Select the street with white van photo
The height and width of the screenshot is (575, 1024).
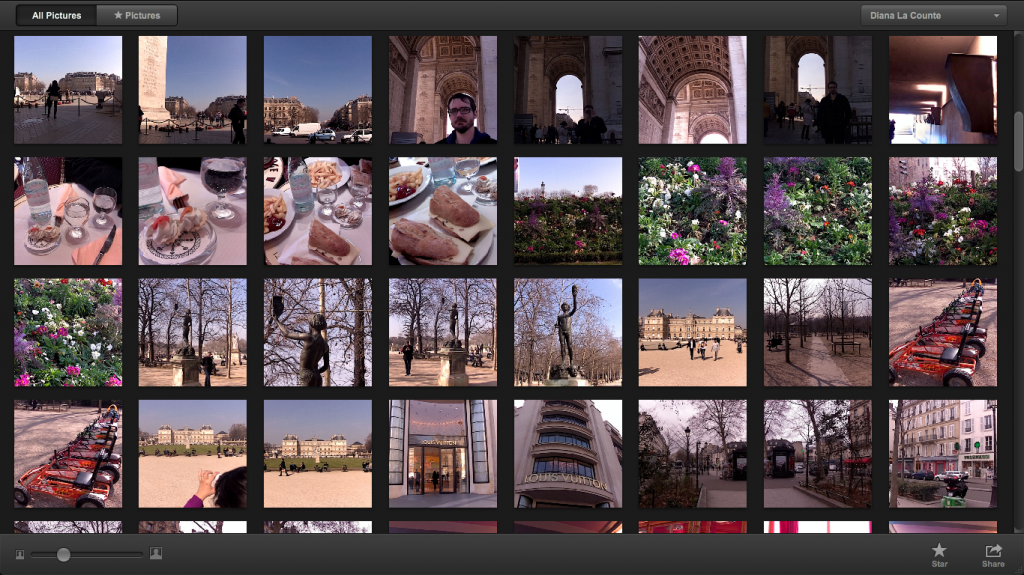pos(317,90)
